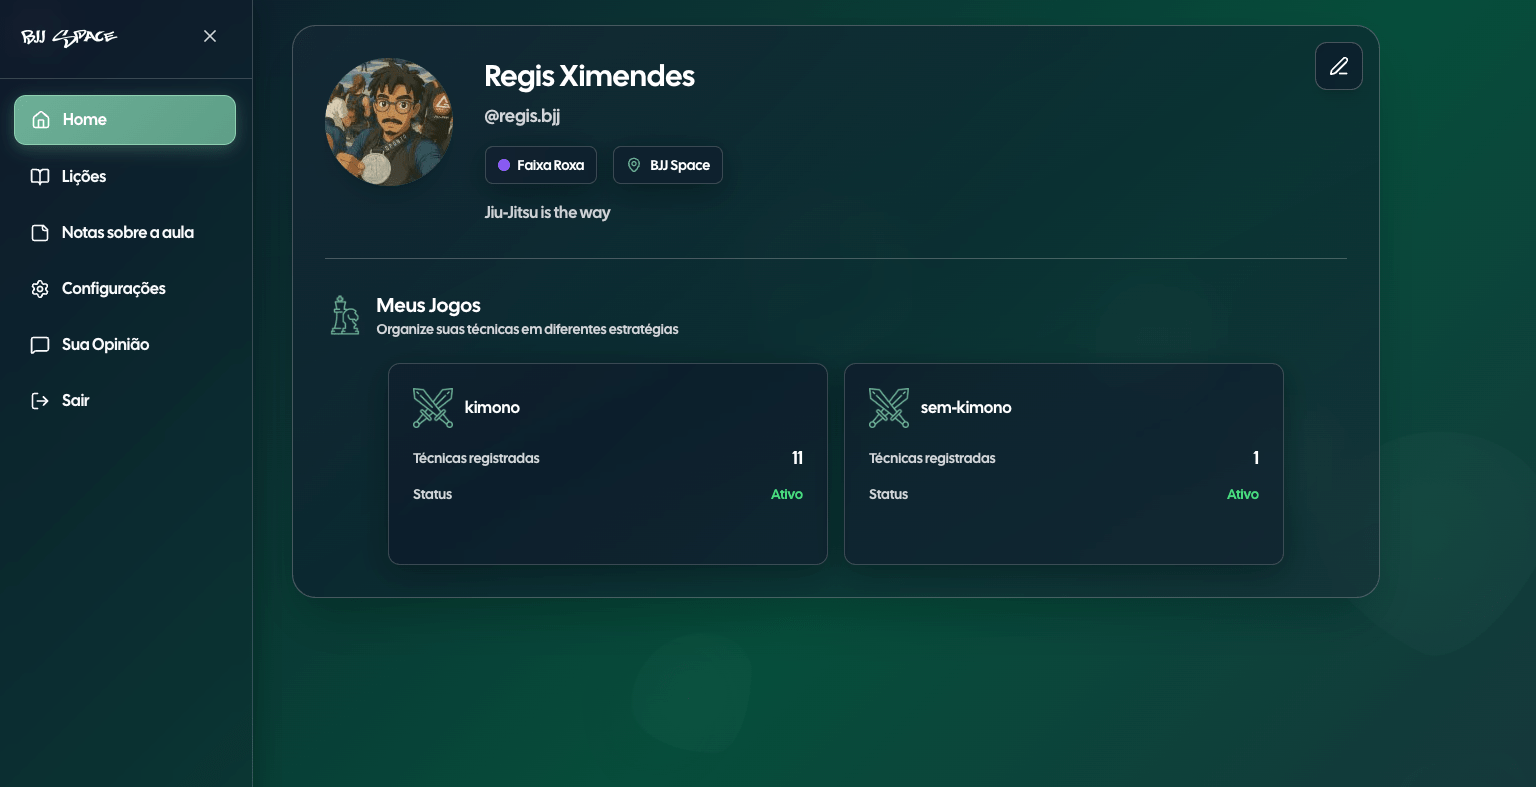This screenshot has height=787, width=1536.
Task: Click the logout arrow icon
Action: coord(40,401)
